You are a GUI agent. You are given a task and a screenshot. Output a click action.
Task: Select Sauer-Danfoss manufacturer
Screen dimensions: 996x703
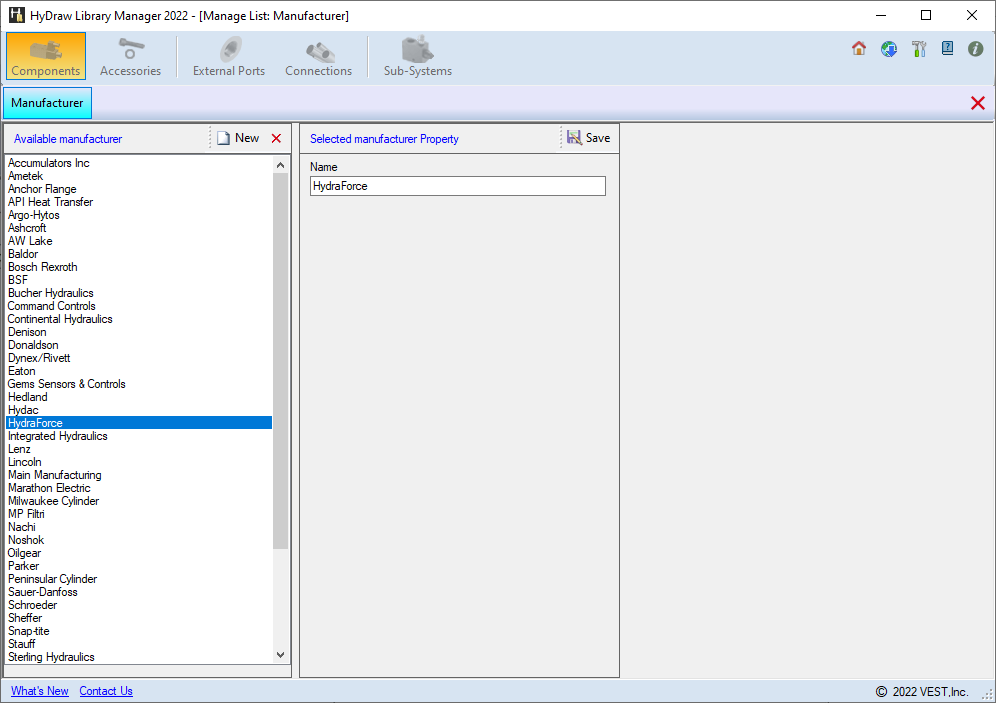139,593
